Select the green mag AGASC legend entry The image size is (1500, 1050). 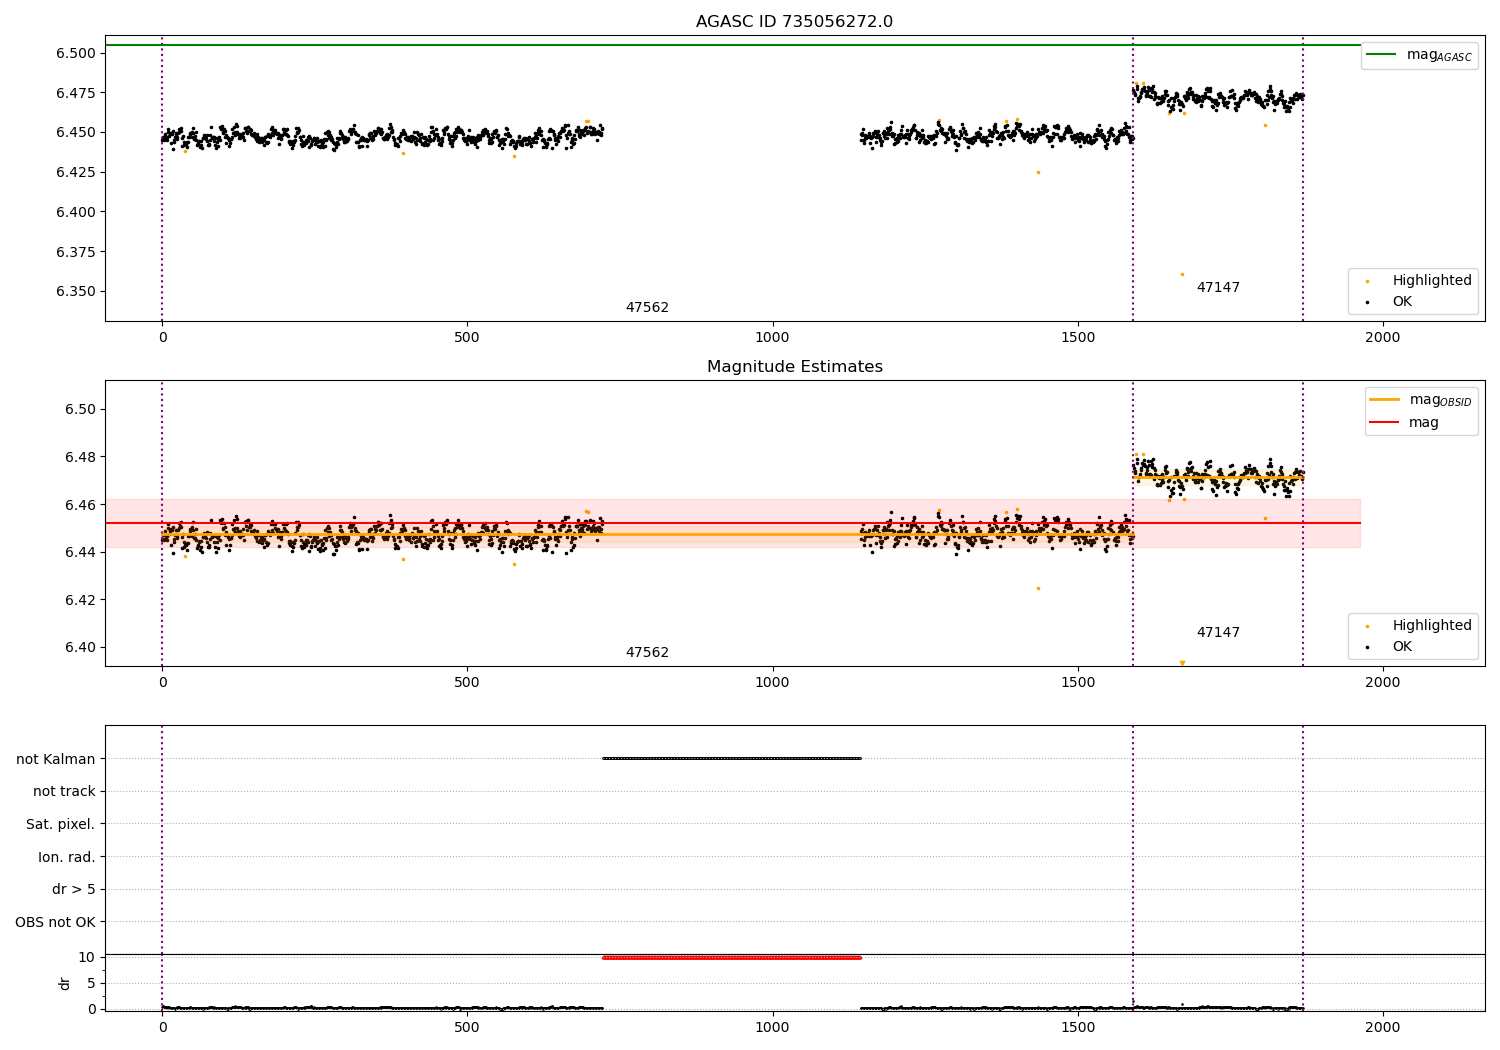tap(1419, 55)
